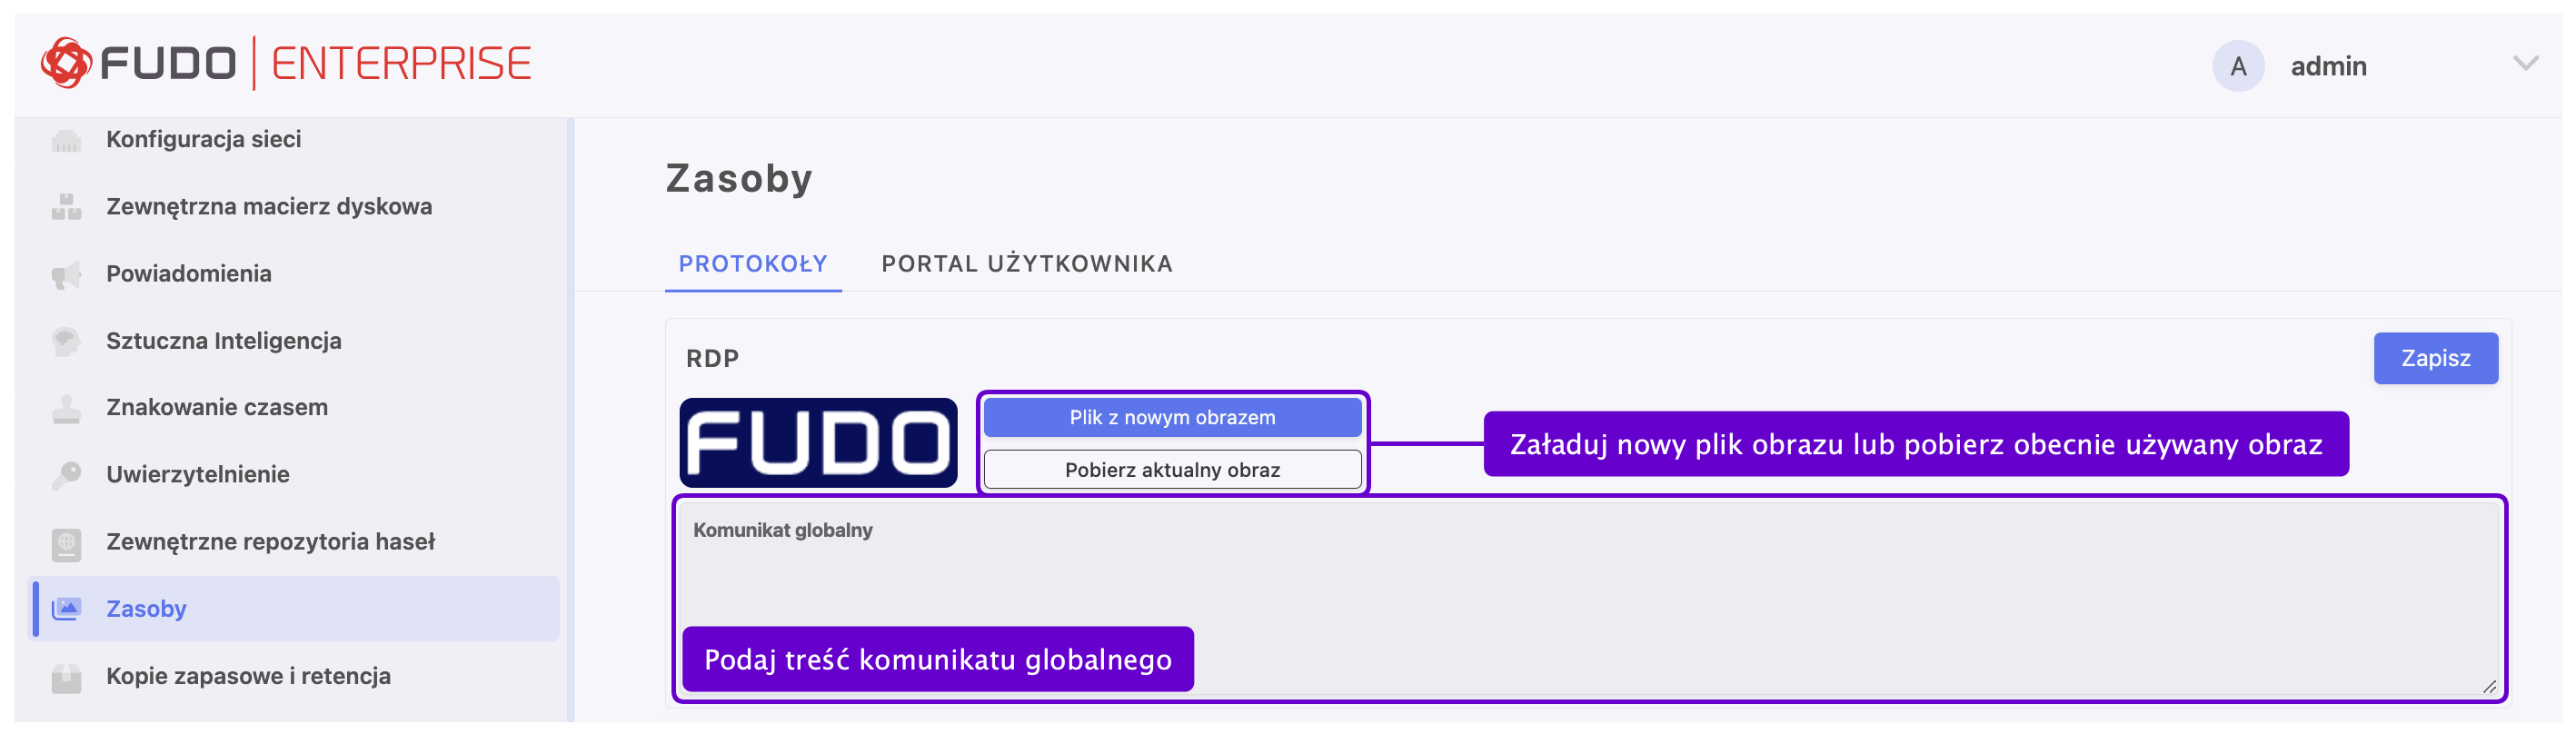
Task: Select the Sztuczna Inteligencja icon
Action: [66, 340]
